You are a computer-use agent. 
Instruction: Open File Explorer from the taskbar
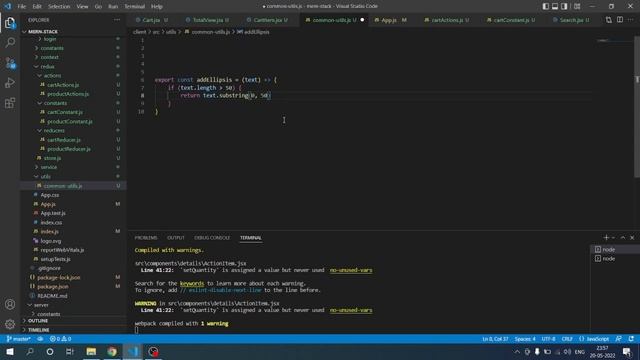click(91, 351)
